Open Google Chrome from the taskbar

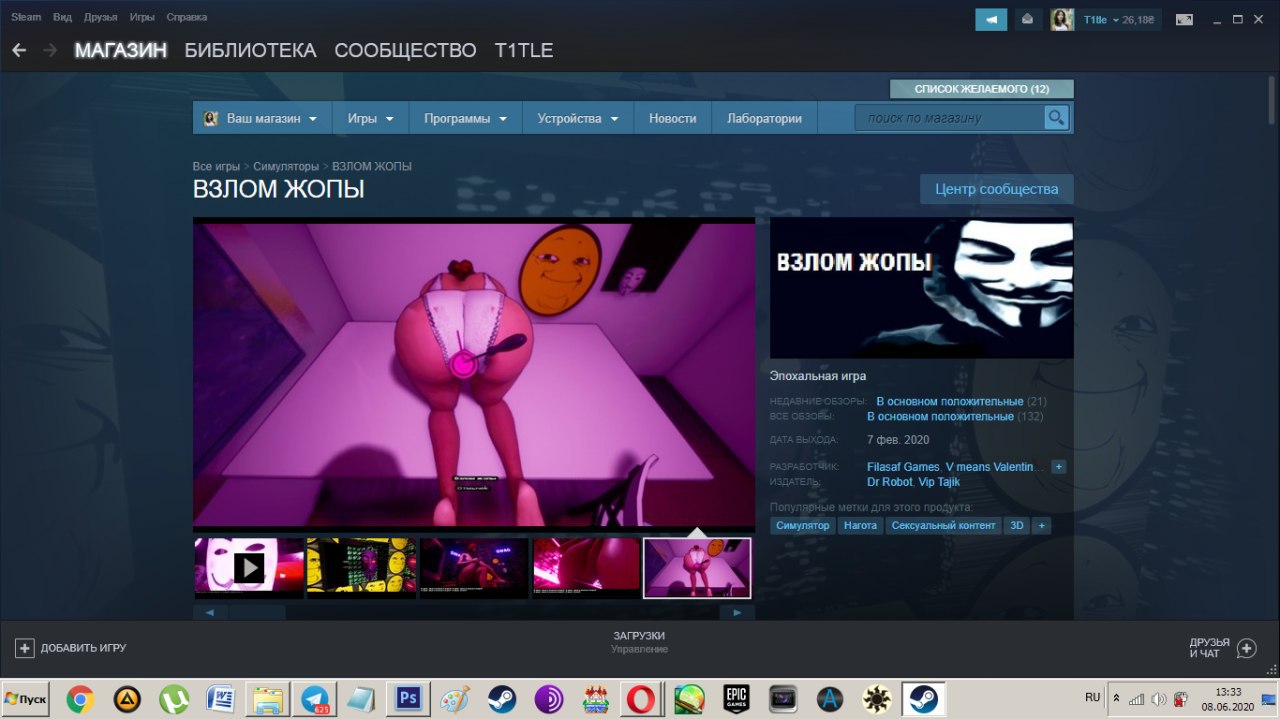coord(81,698)
